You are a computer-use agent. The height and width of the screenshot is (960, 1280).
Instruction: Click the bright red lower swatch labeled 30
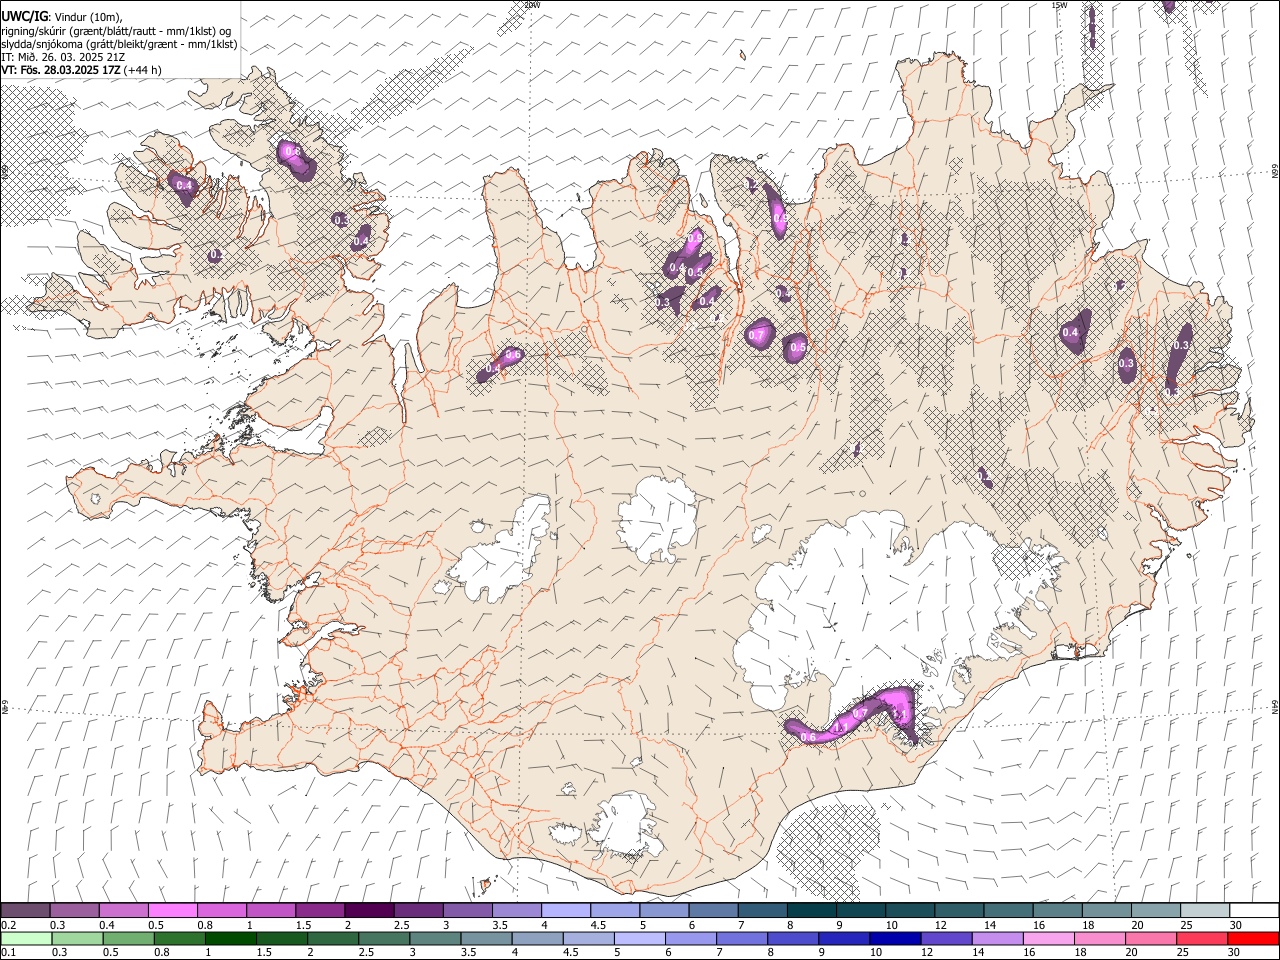[x=1252, y=939]
